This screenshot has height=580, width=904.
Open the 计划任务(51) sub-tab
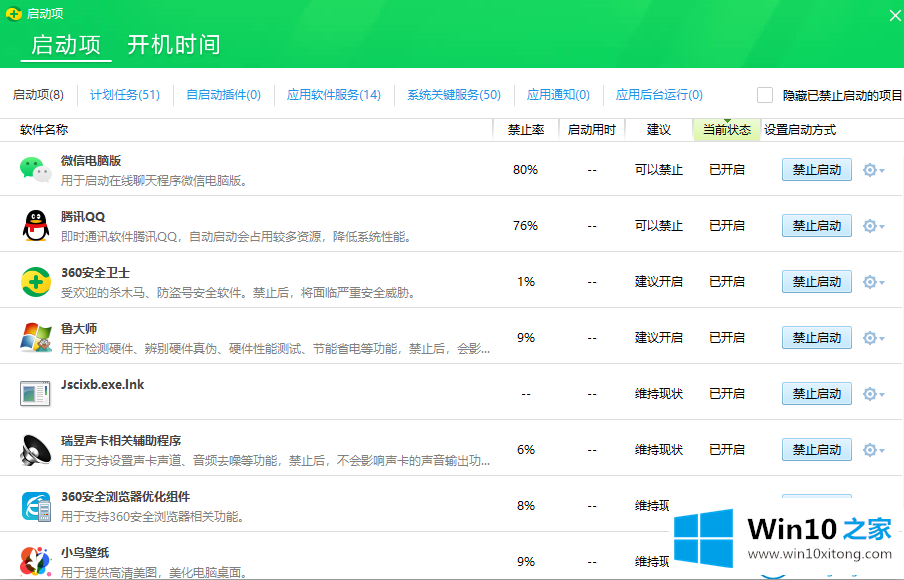coord(125,95)
